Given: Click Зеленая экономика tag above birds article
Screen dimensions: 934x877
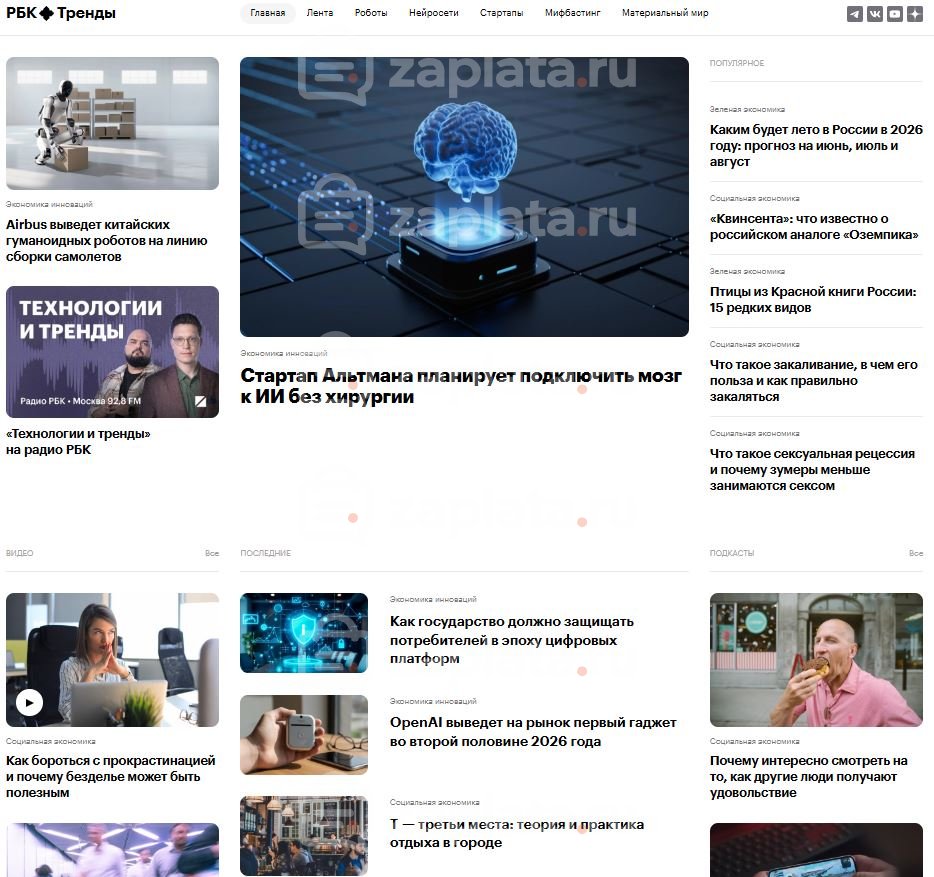Looking at the screenshot, I should pos(747,272).
